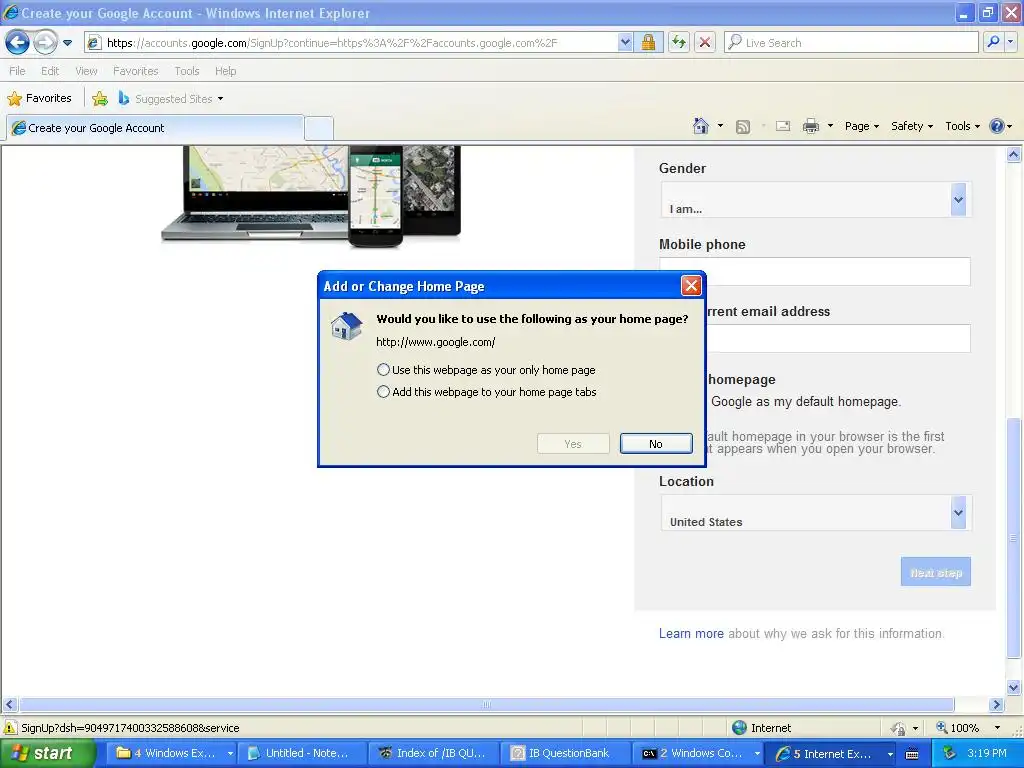Screen dimensions: 1024x768
Task: Click into the Live Search box
Action: point(851,43)
